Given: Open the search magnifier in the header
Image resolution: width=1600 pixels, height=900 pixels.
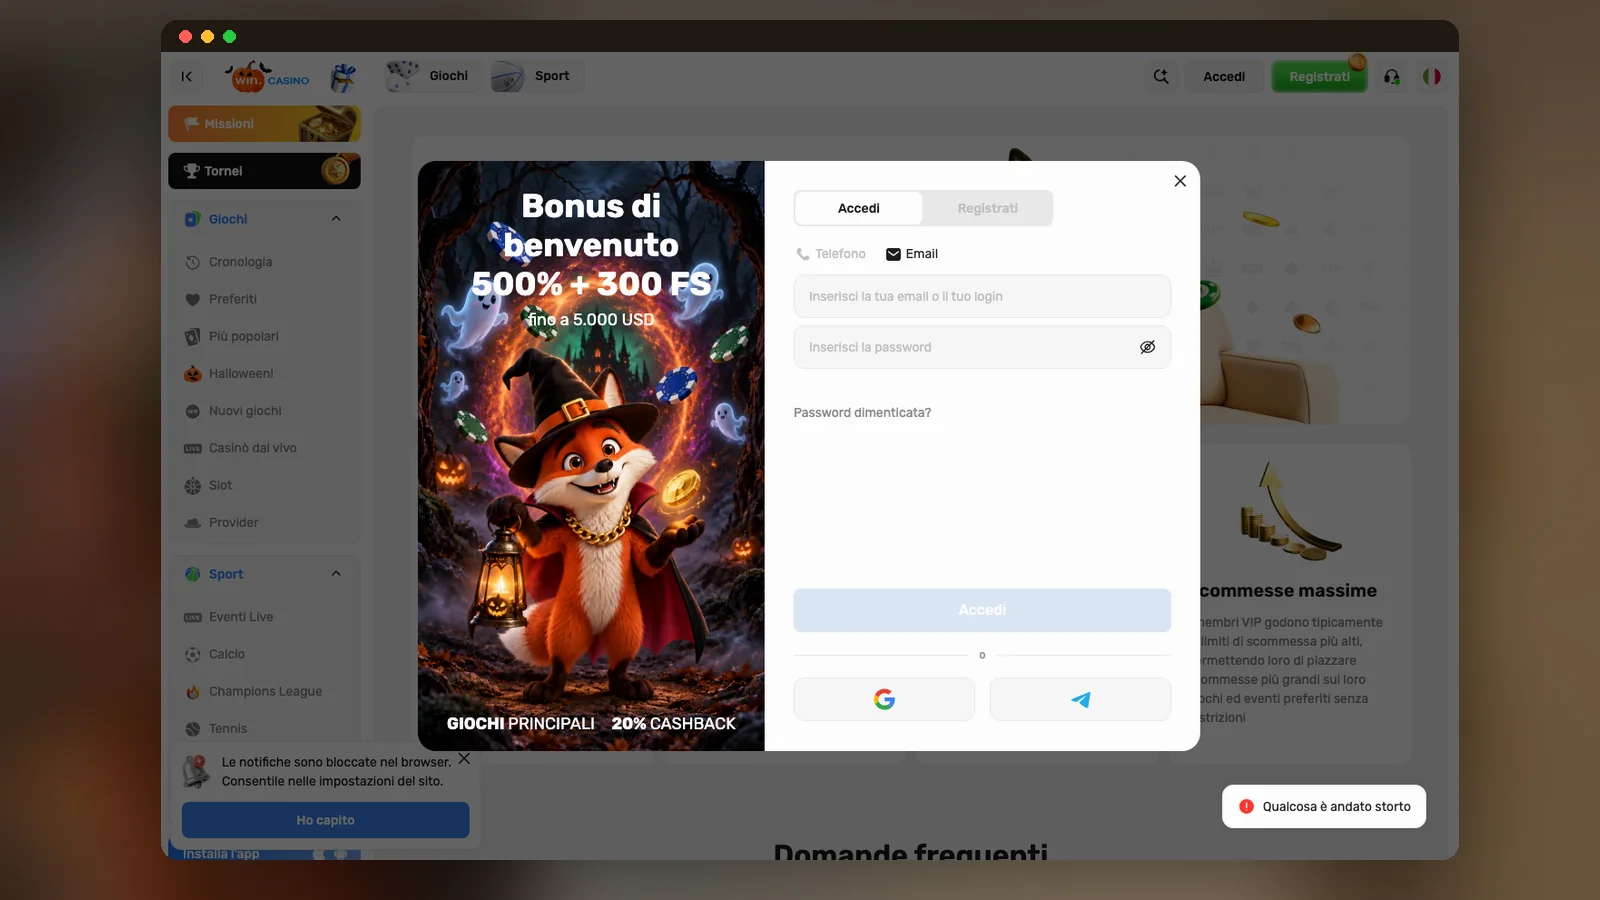Looking at the screenshot, I should point(1161,76).
